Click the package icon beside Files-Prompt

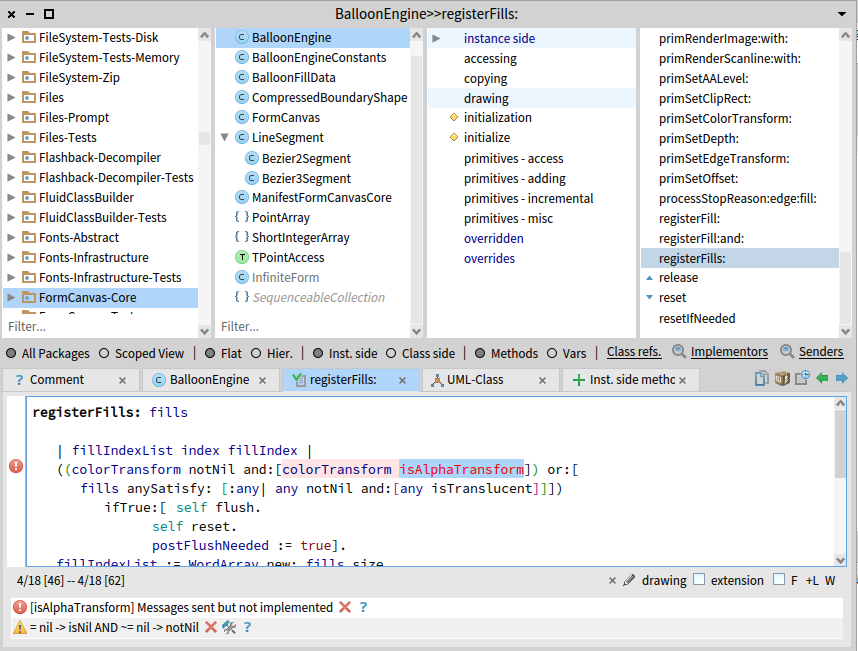29,117
